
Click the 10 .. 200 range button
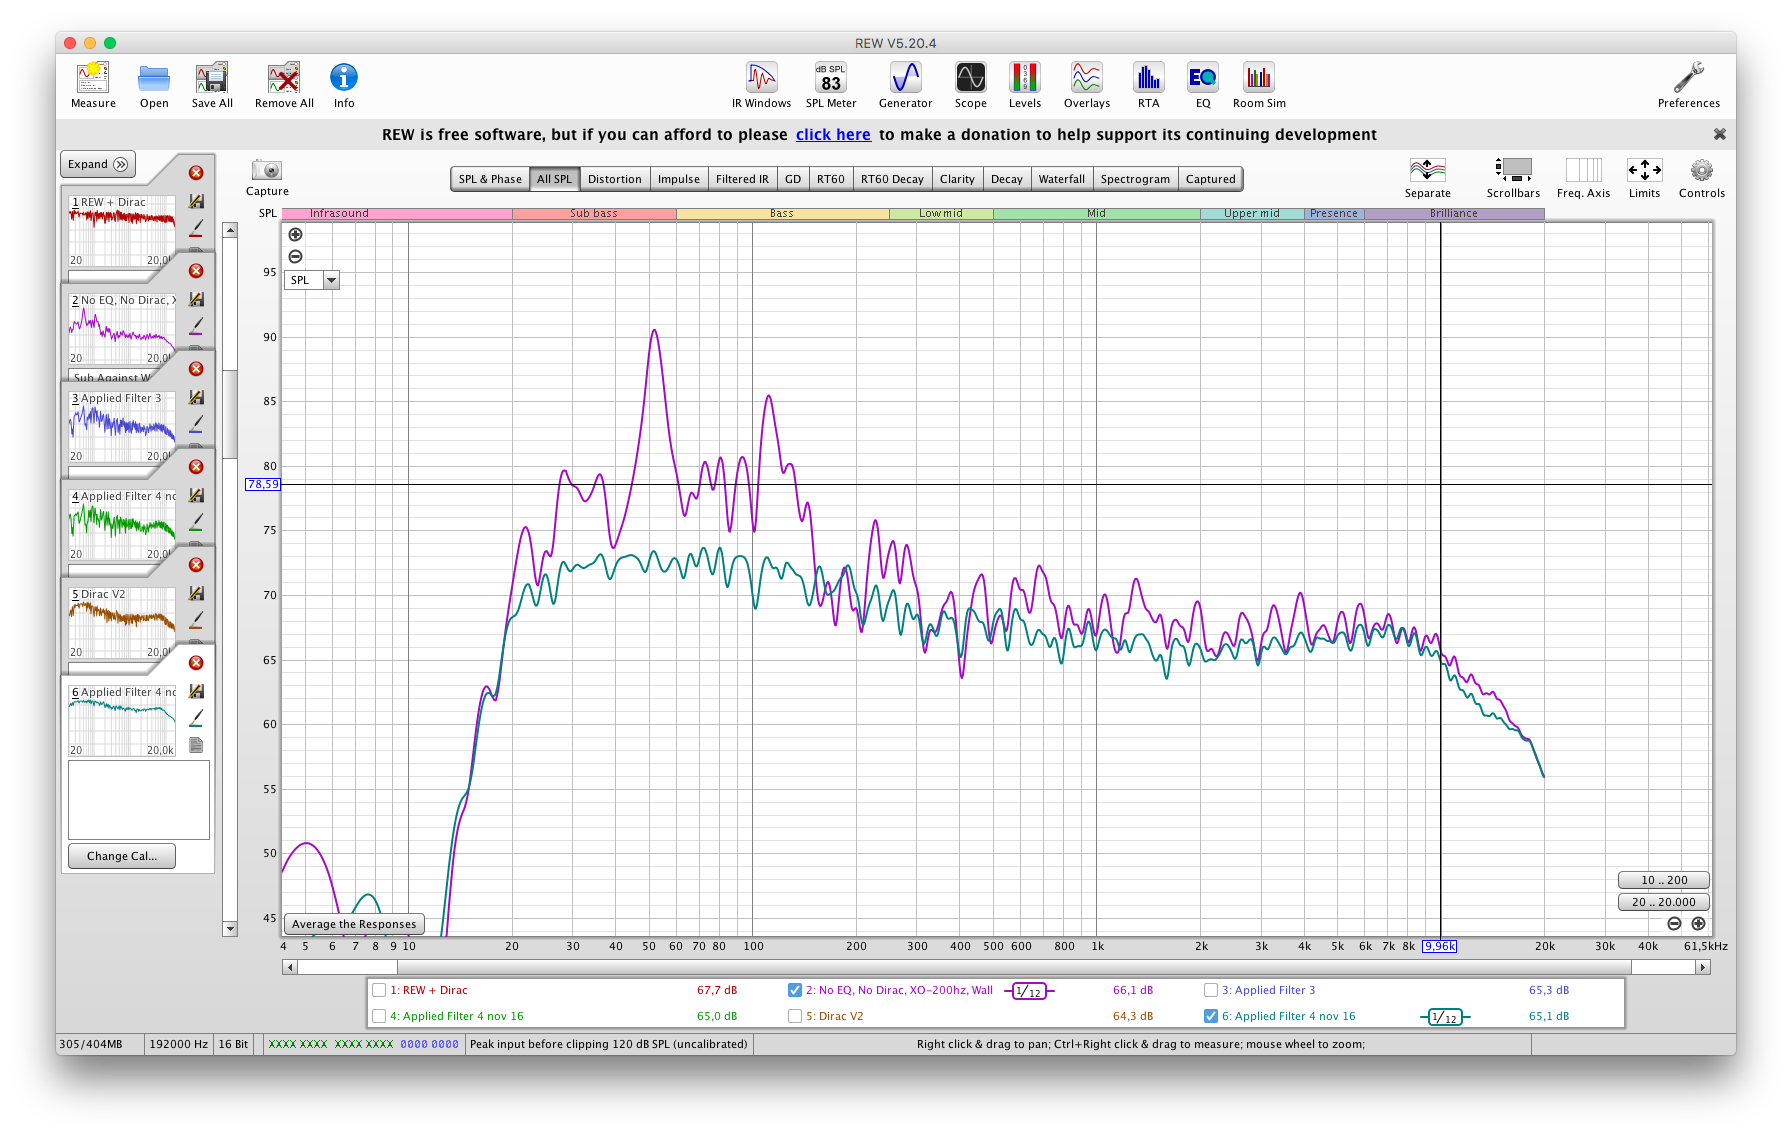click(x=1664, y=880)
